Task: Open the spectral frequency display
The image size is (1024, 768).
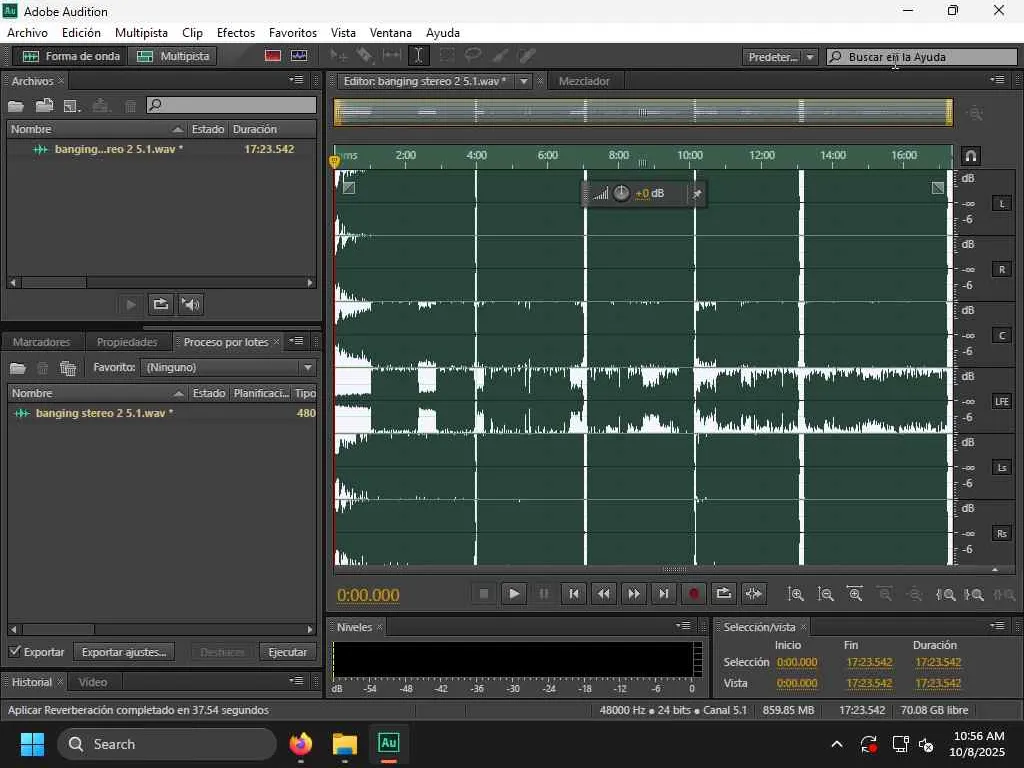Action: [273, 56]
